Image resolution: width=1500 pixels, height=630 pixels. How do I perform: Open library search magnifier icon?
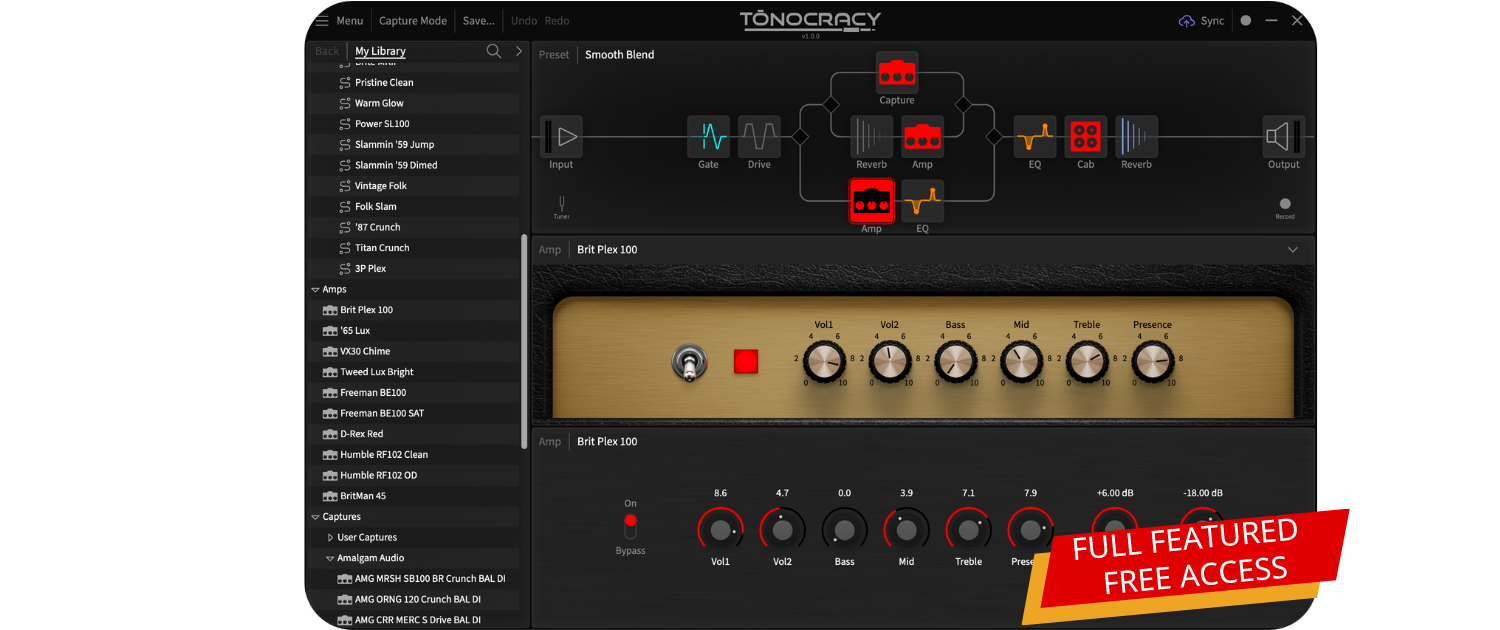(x=493, y=51)
